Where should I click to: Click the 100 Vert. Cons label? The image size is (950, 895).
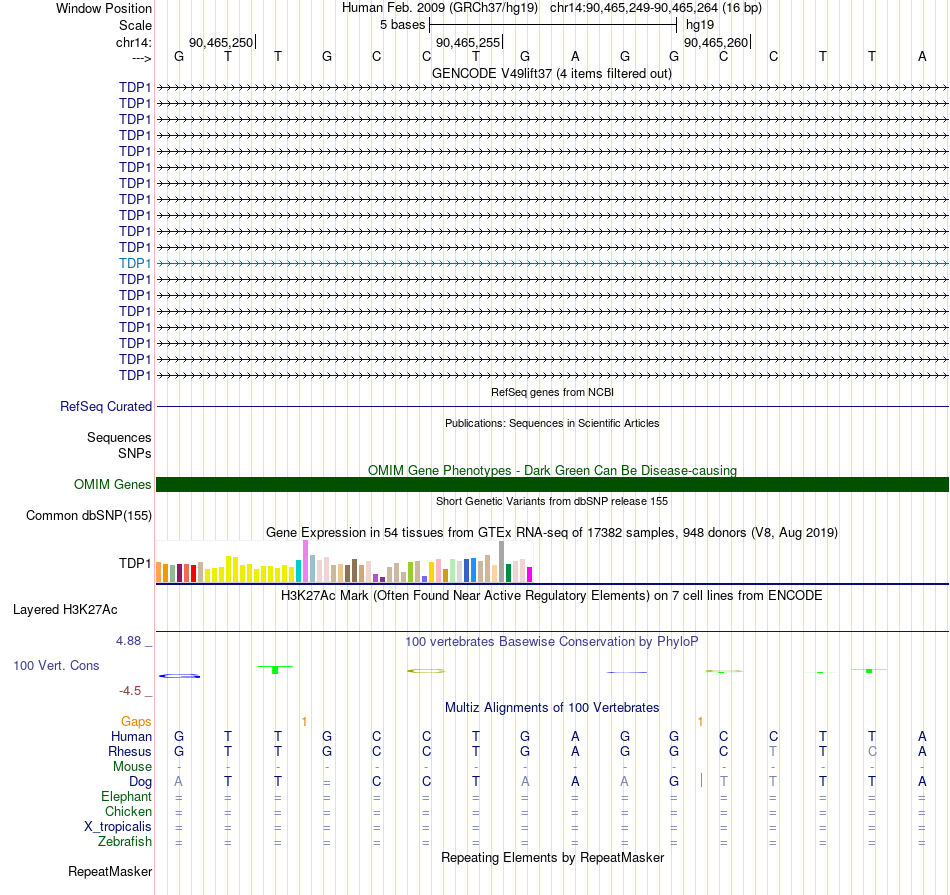[x=56, y=665]
